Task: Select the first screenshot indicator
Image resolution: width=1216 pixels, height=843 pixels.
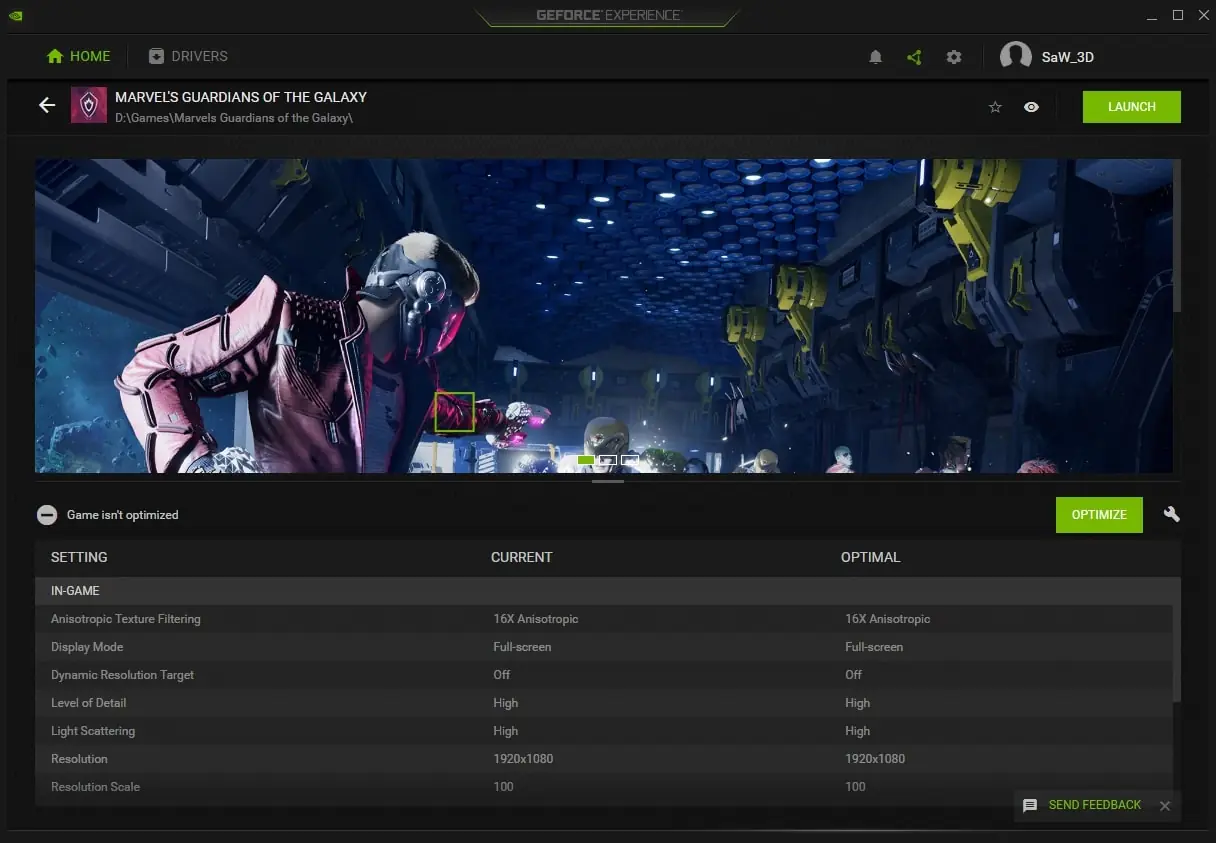Action: pyautogui.click(x=586, y=460)
